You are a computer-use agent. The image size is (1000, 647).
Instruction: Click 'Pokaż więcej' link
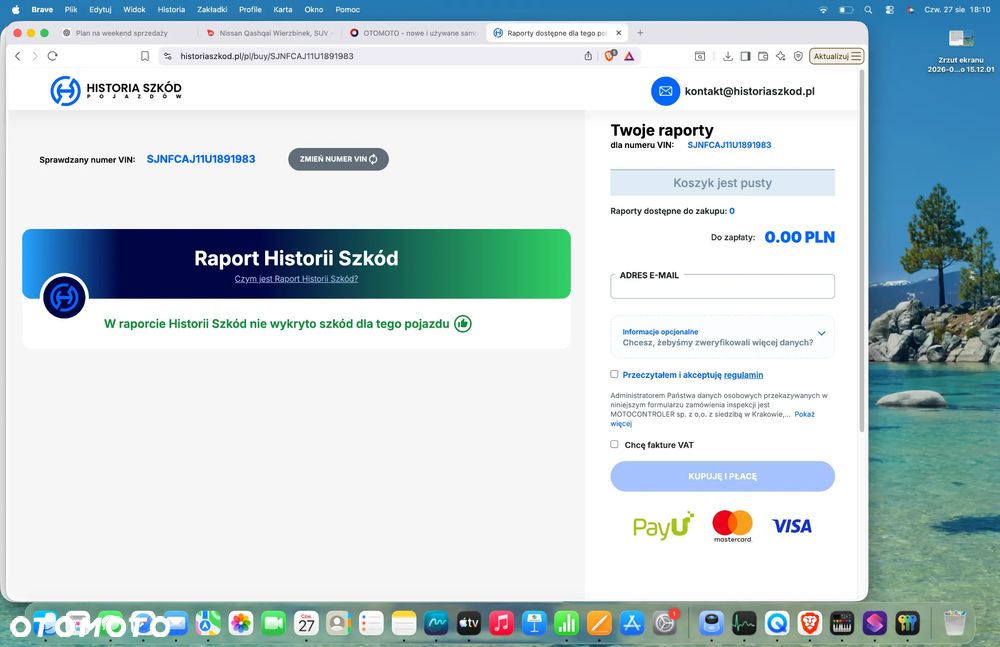point(804,414)
